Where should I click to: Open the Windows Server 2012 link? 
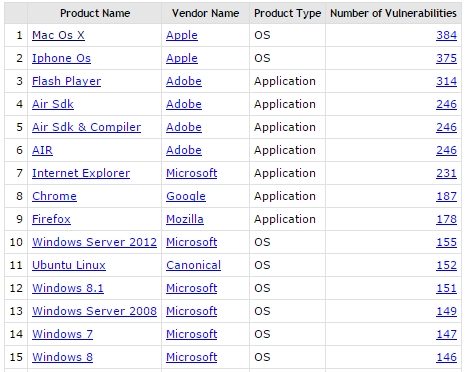(x=94, y=242)
